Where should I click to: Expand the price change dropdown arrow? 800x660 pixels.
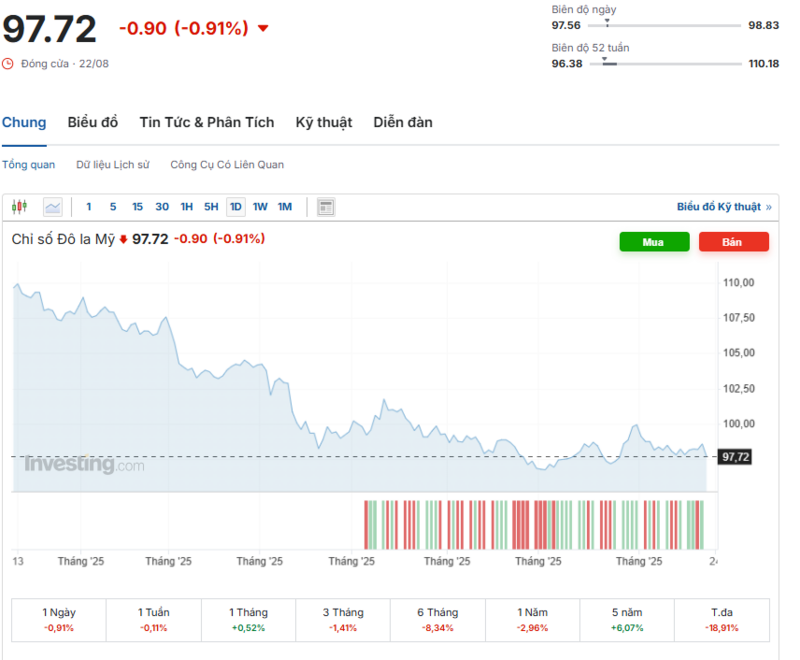262,30
